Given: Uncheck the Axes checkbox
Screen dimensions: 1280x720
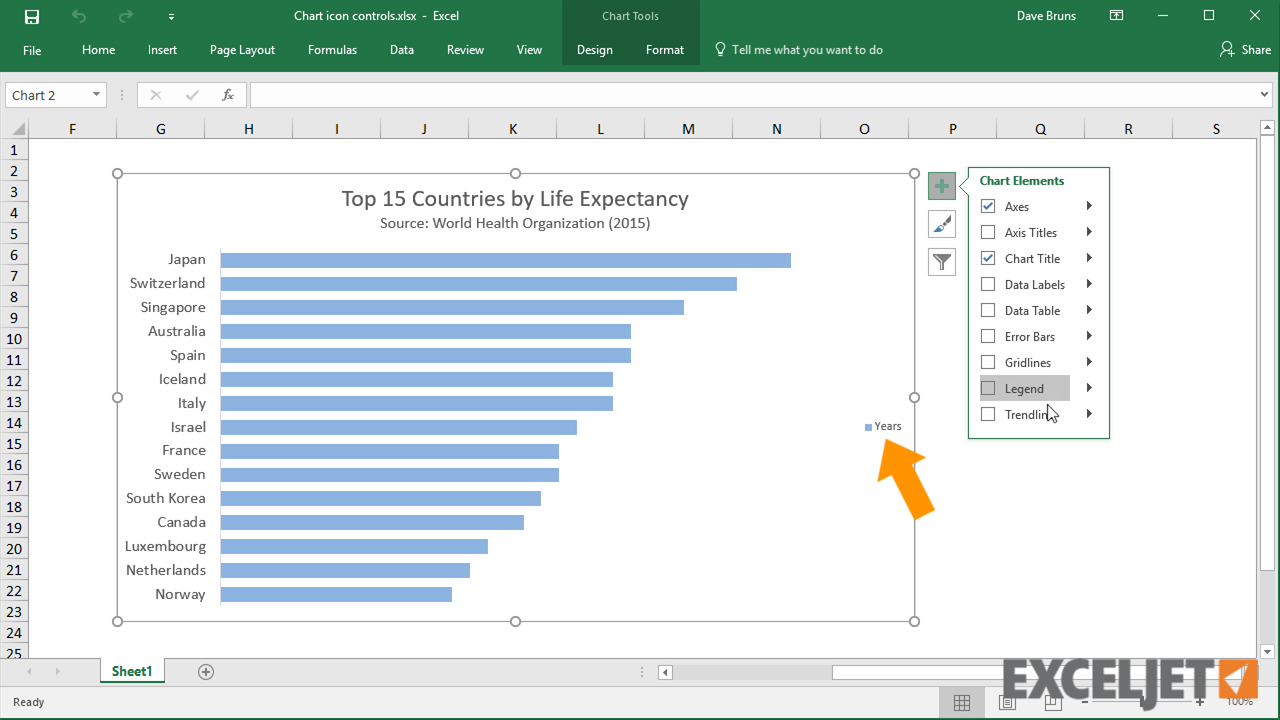Looking at the screenshot, I should click(x=987, y=206).
